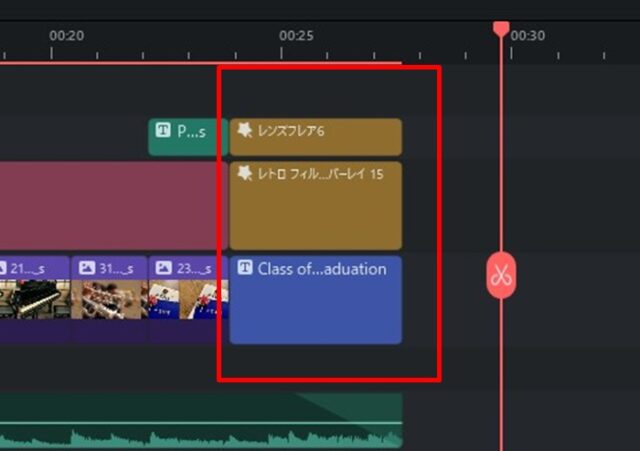640x451 pixels.
Task: Click the 00:25 mark on the time ruler
Action: pos(296,36)
